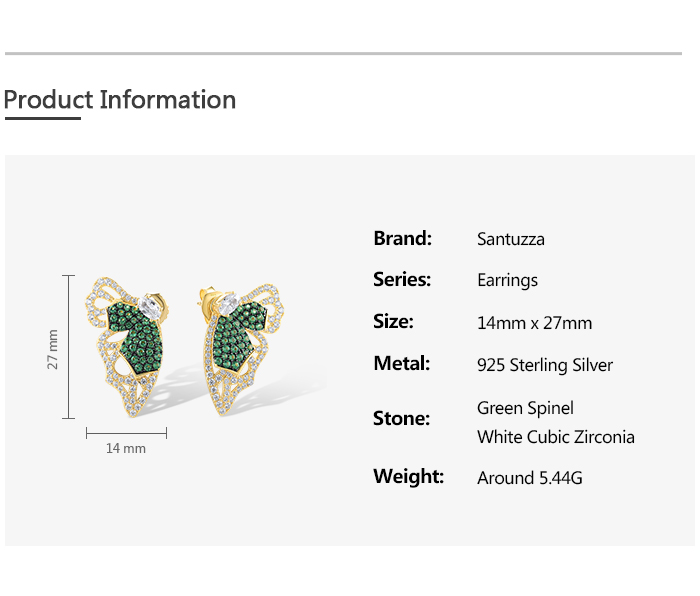The width and height of the screenshot is (700, 596).
Task: Click the Size: label
Action: click(393, 322)
